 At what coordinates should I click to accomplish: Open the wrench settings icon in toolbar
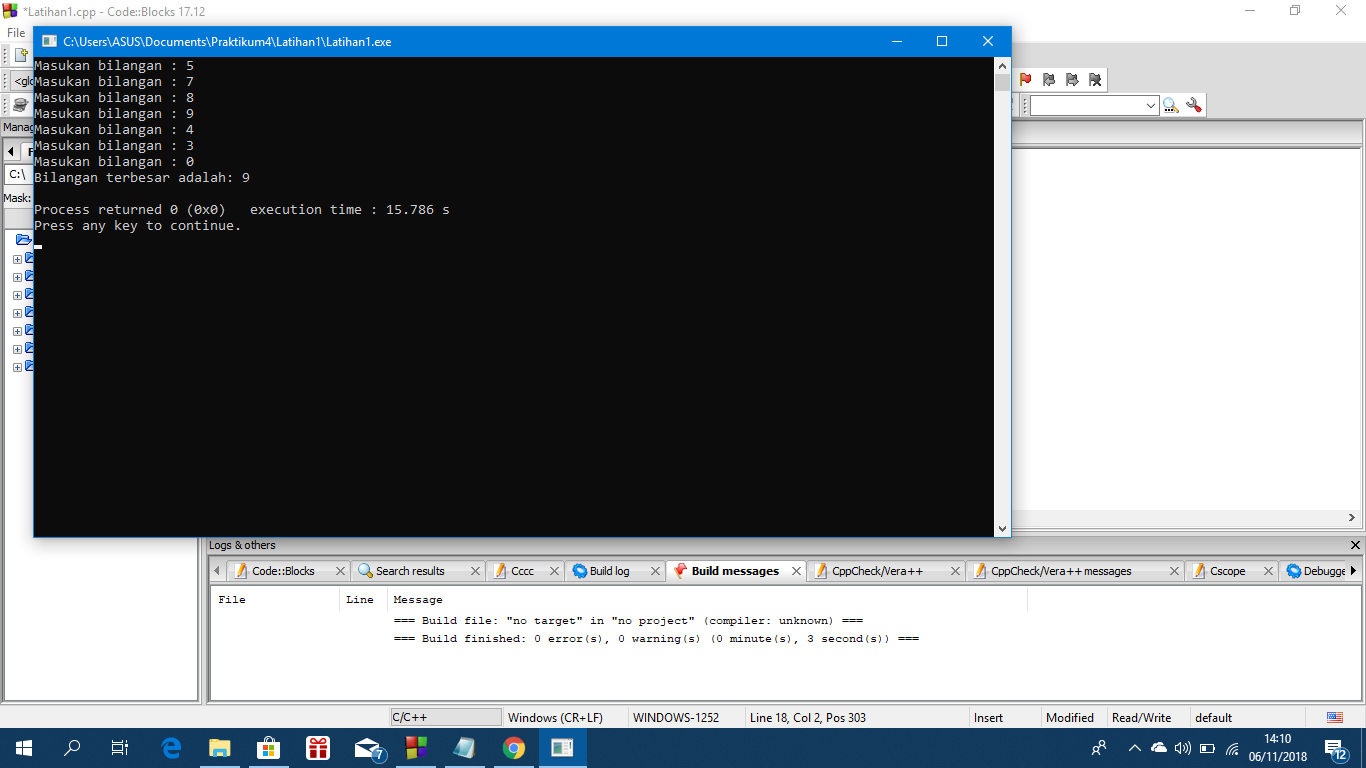pyautogui.click(x=1194, y=105)
